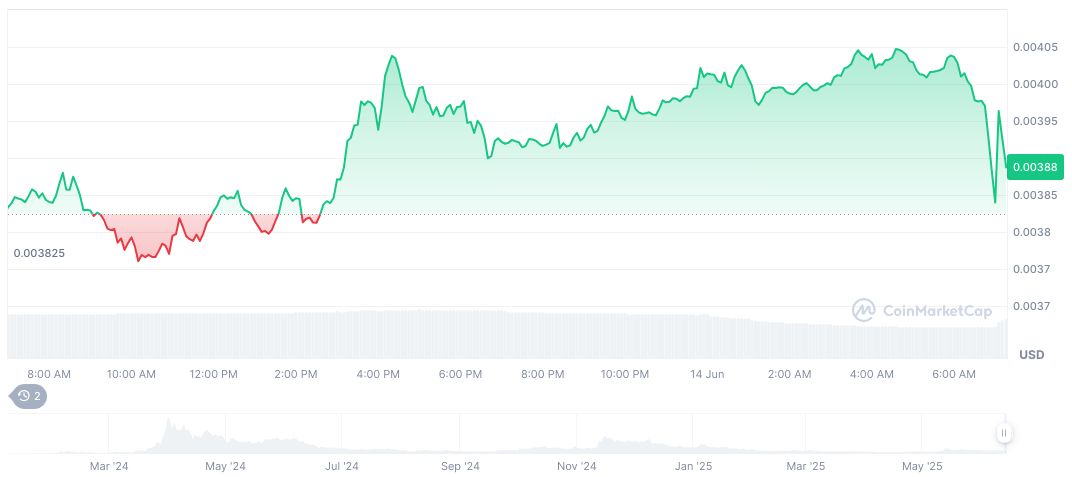Select Nov '24 in the overview timeline
The height and width of the screenshot is (477, 1072).
click(576, 466)
